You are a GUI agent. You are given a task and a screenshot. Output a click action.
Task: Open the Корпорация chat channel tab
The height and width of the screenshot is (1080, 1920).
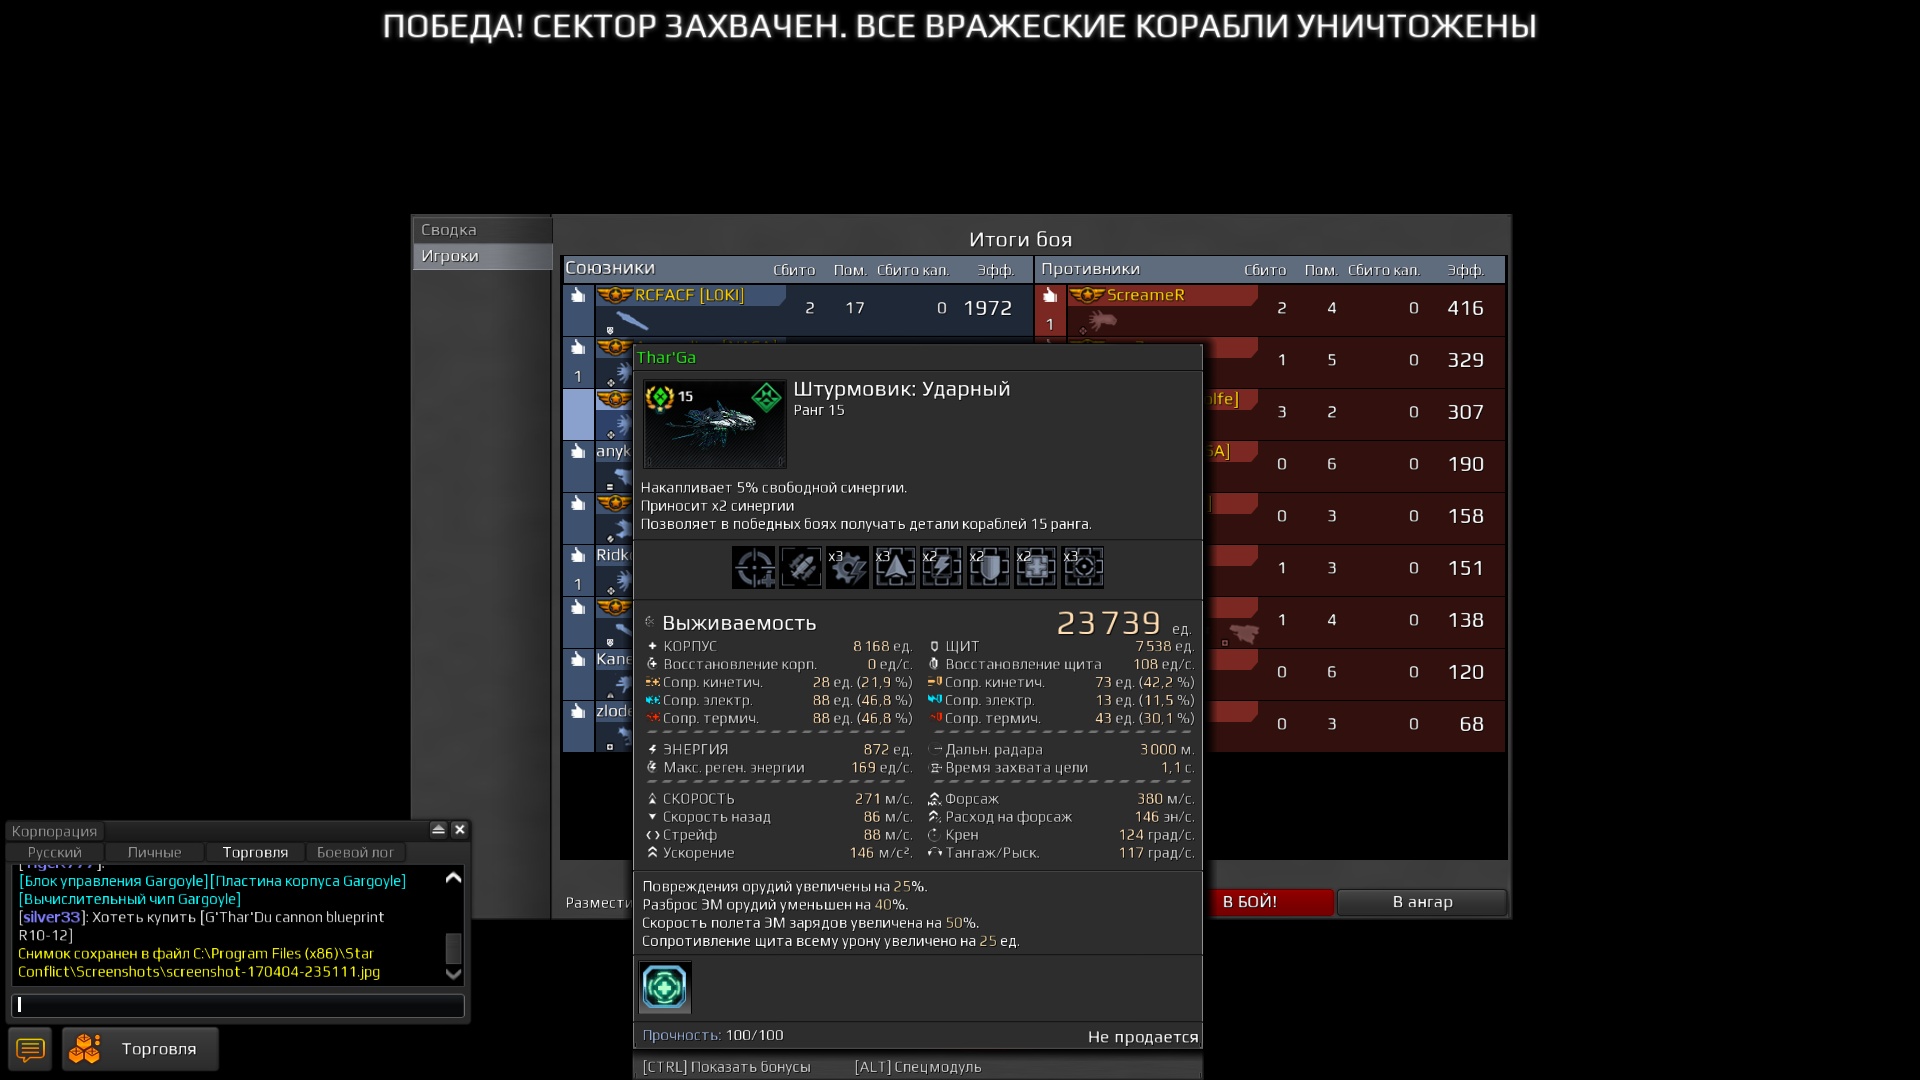point(55,831)
